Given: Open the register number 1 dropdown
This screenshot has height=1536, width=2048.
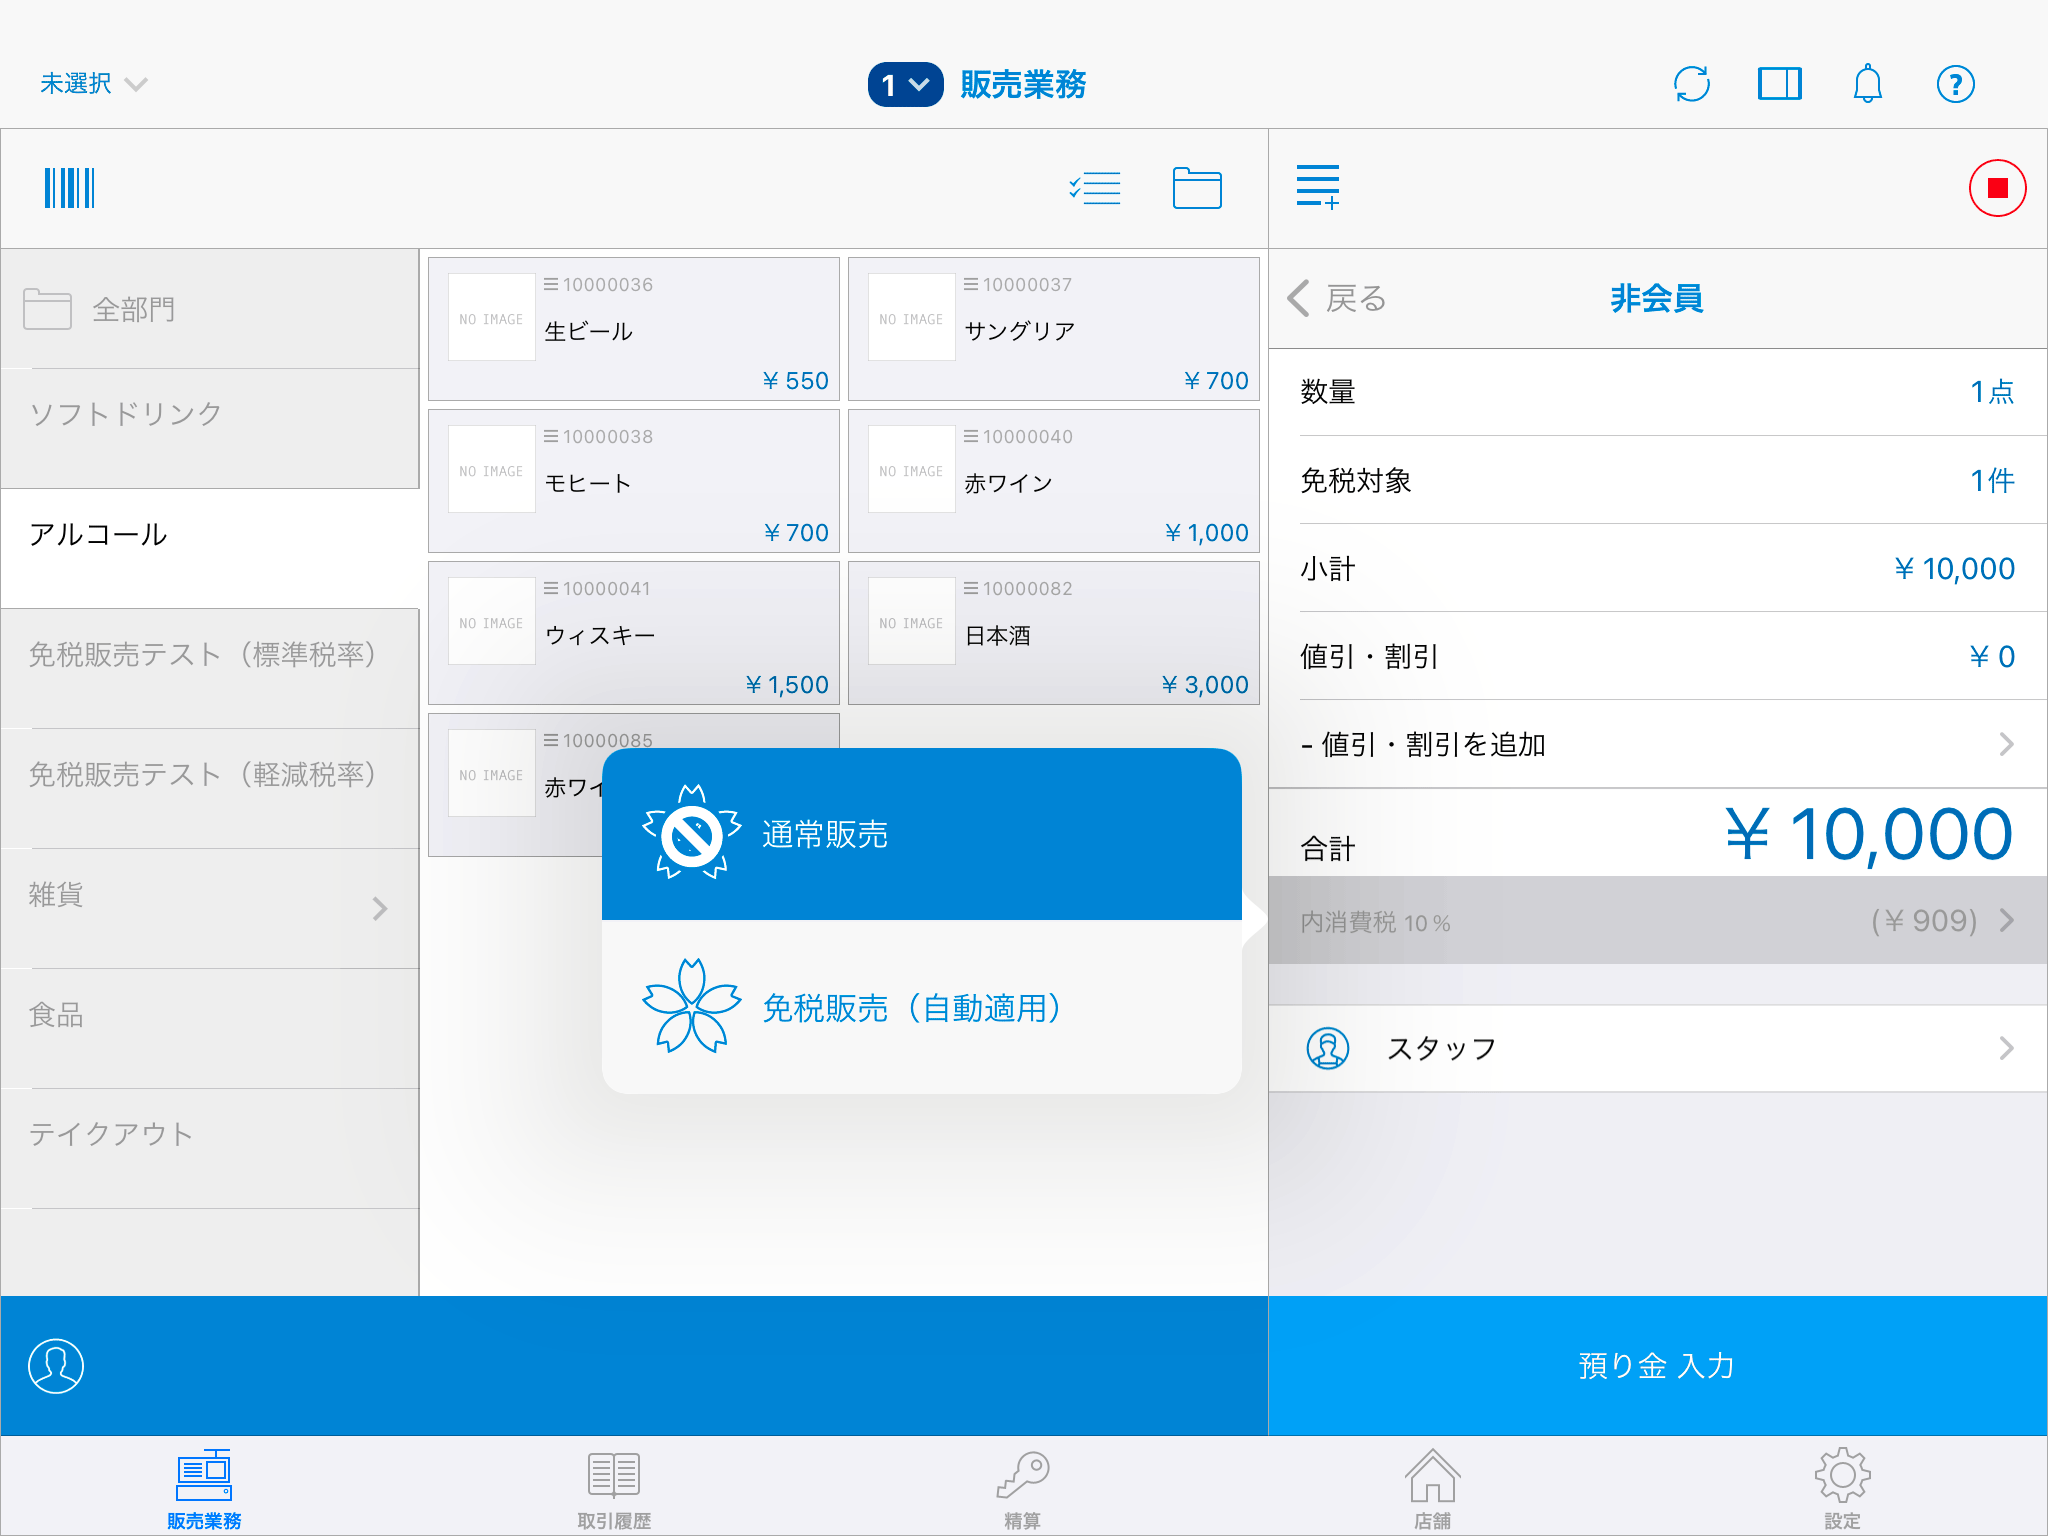Looking at the screenshot, I should pyautogui.click(x=905, y=84).
